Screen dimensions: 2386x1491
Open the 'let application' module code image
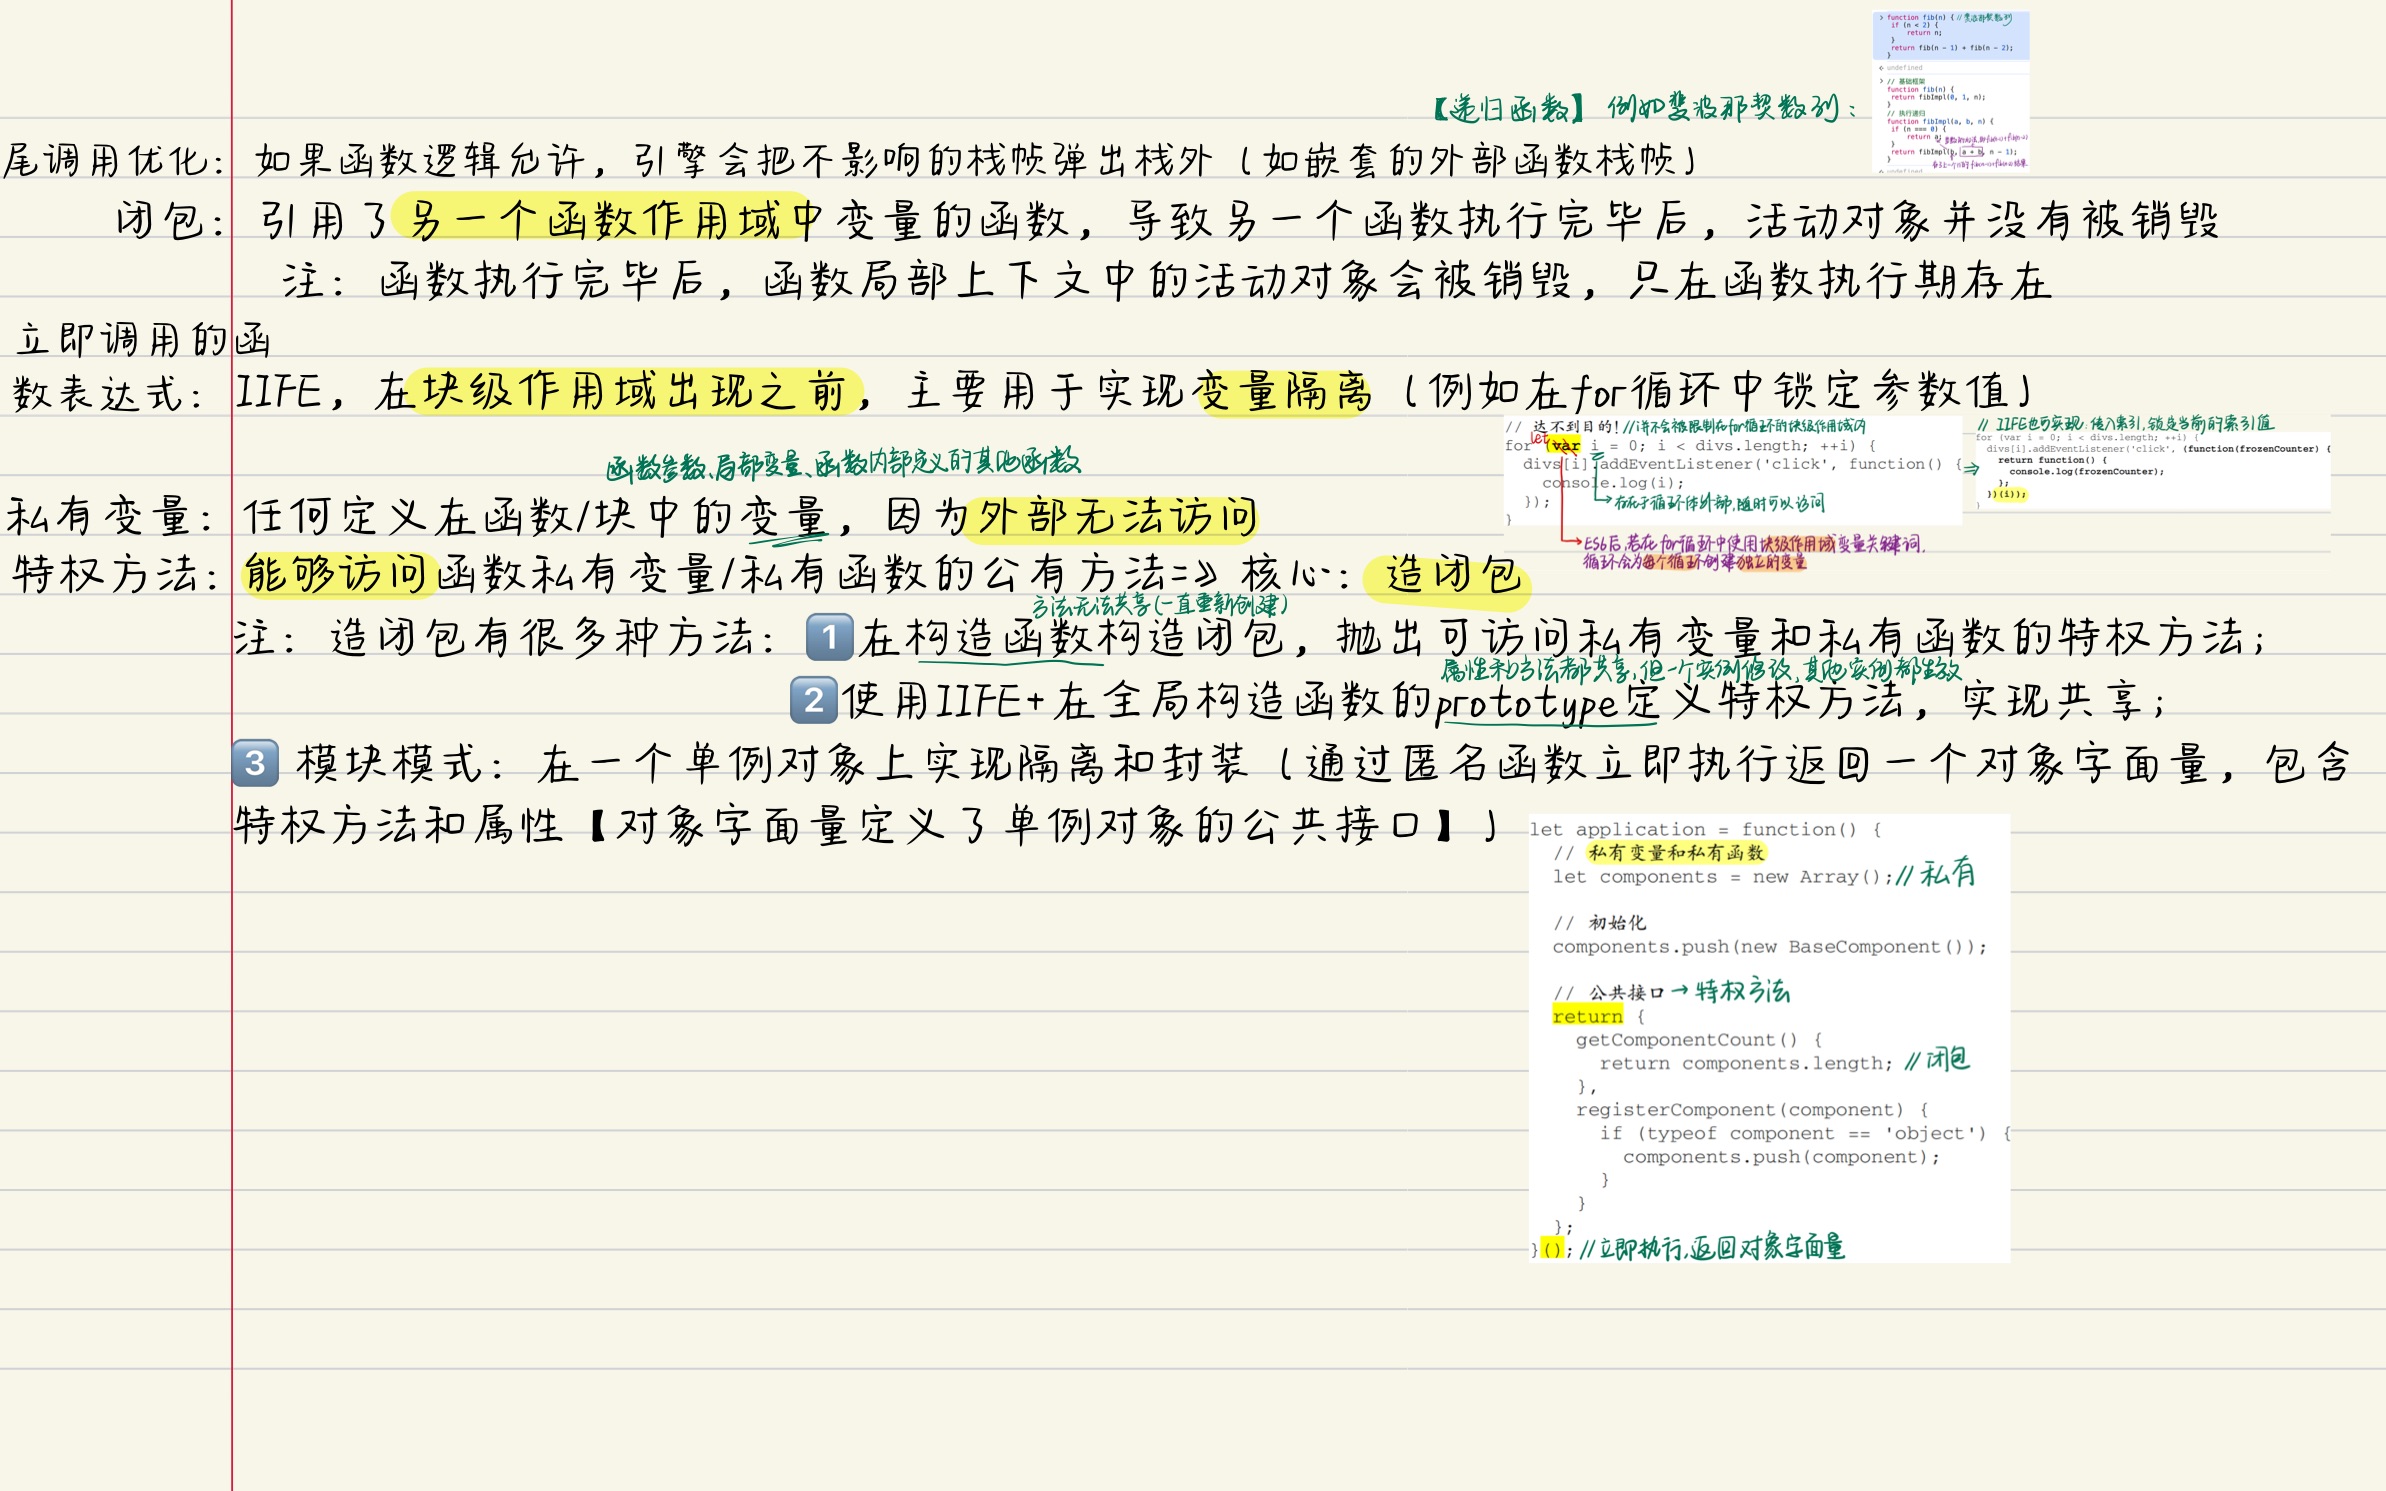[x=1769, y=1039]
